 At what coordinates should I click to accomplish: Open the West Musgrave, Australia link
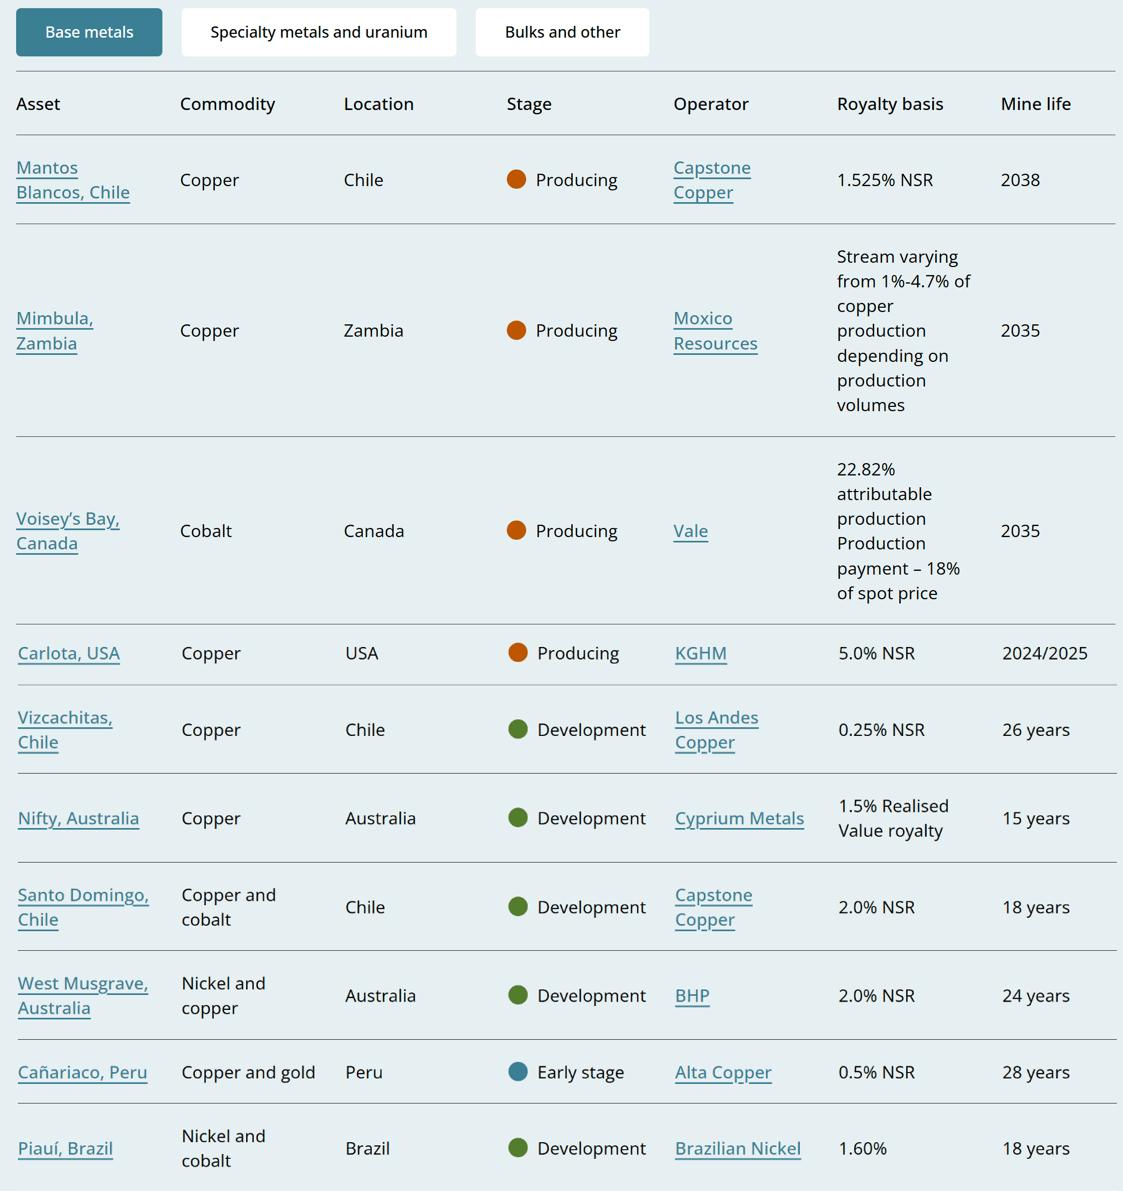[x=82, y=996]
